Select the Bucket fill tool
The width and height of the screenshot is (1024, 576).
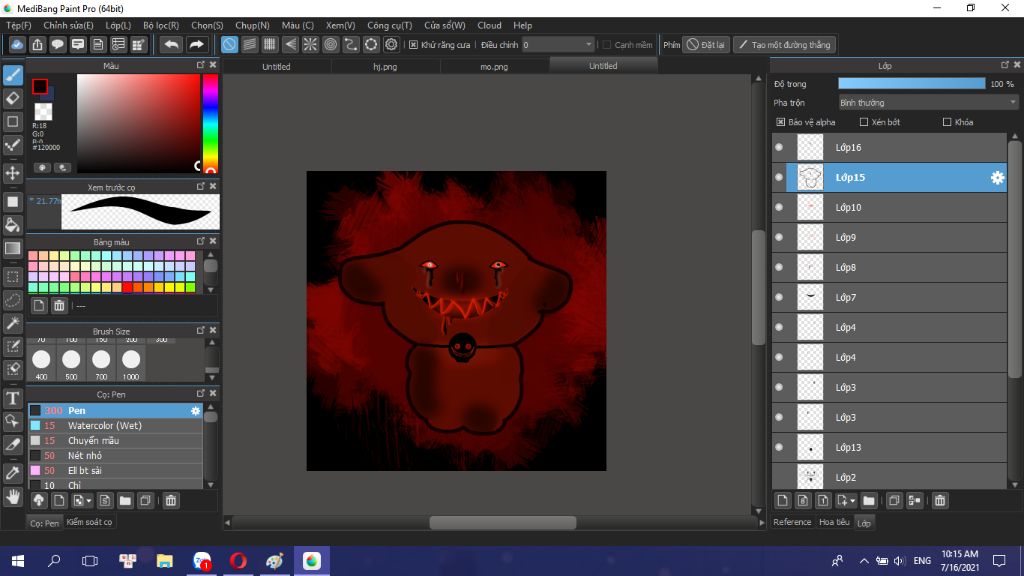[12, 225]
